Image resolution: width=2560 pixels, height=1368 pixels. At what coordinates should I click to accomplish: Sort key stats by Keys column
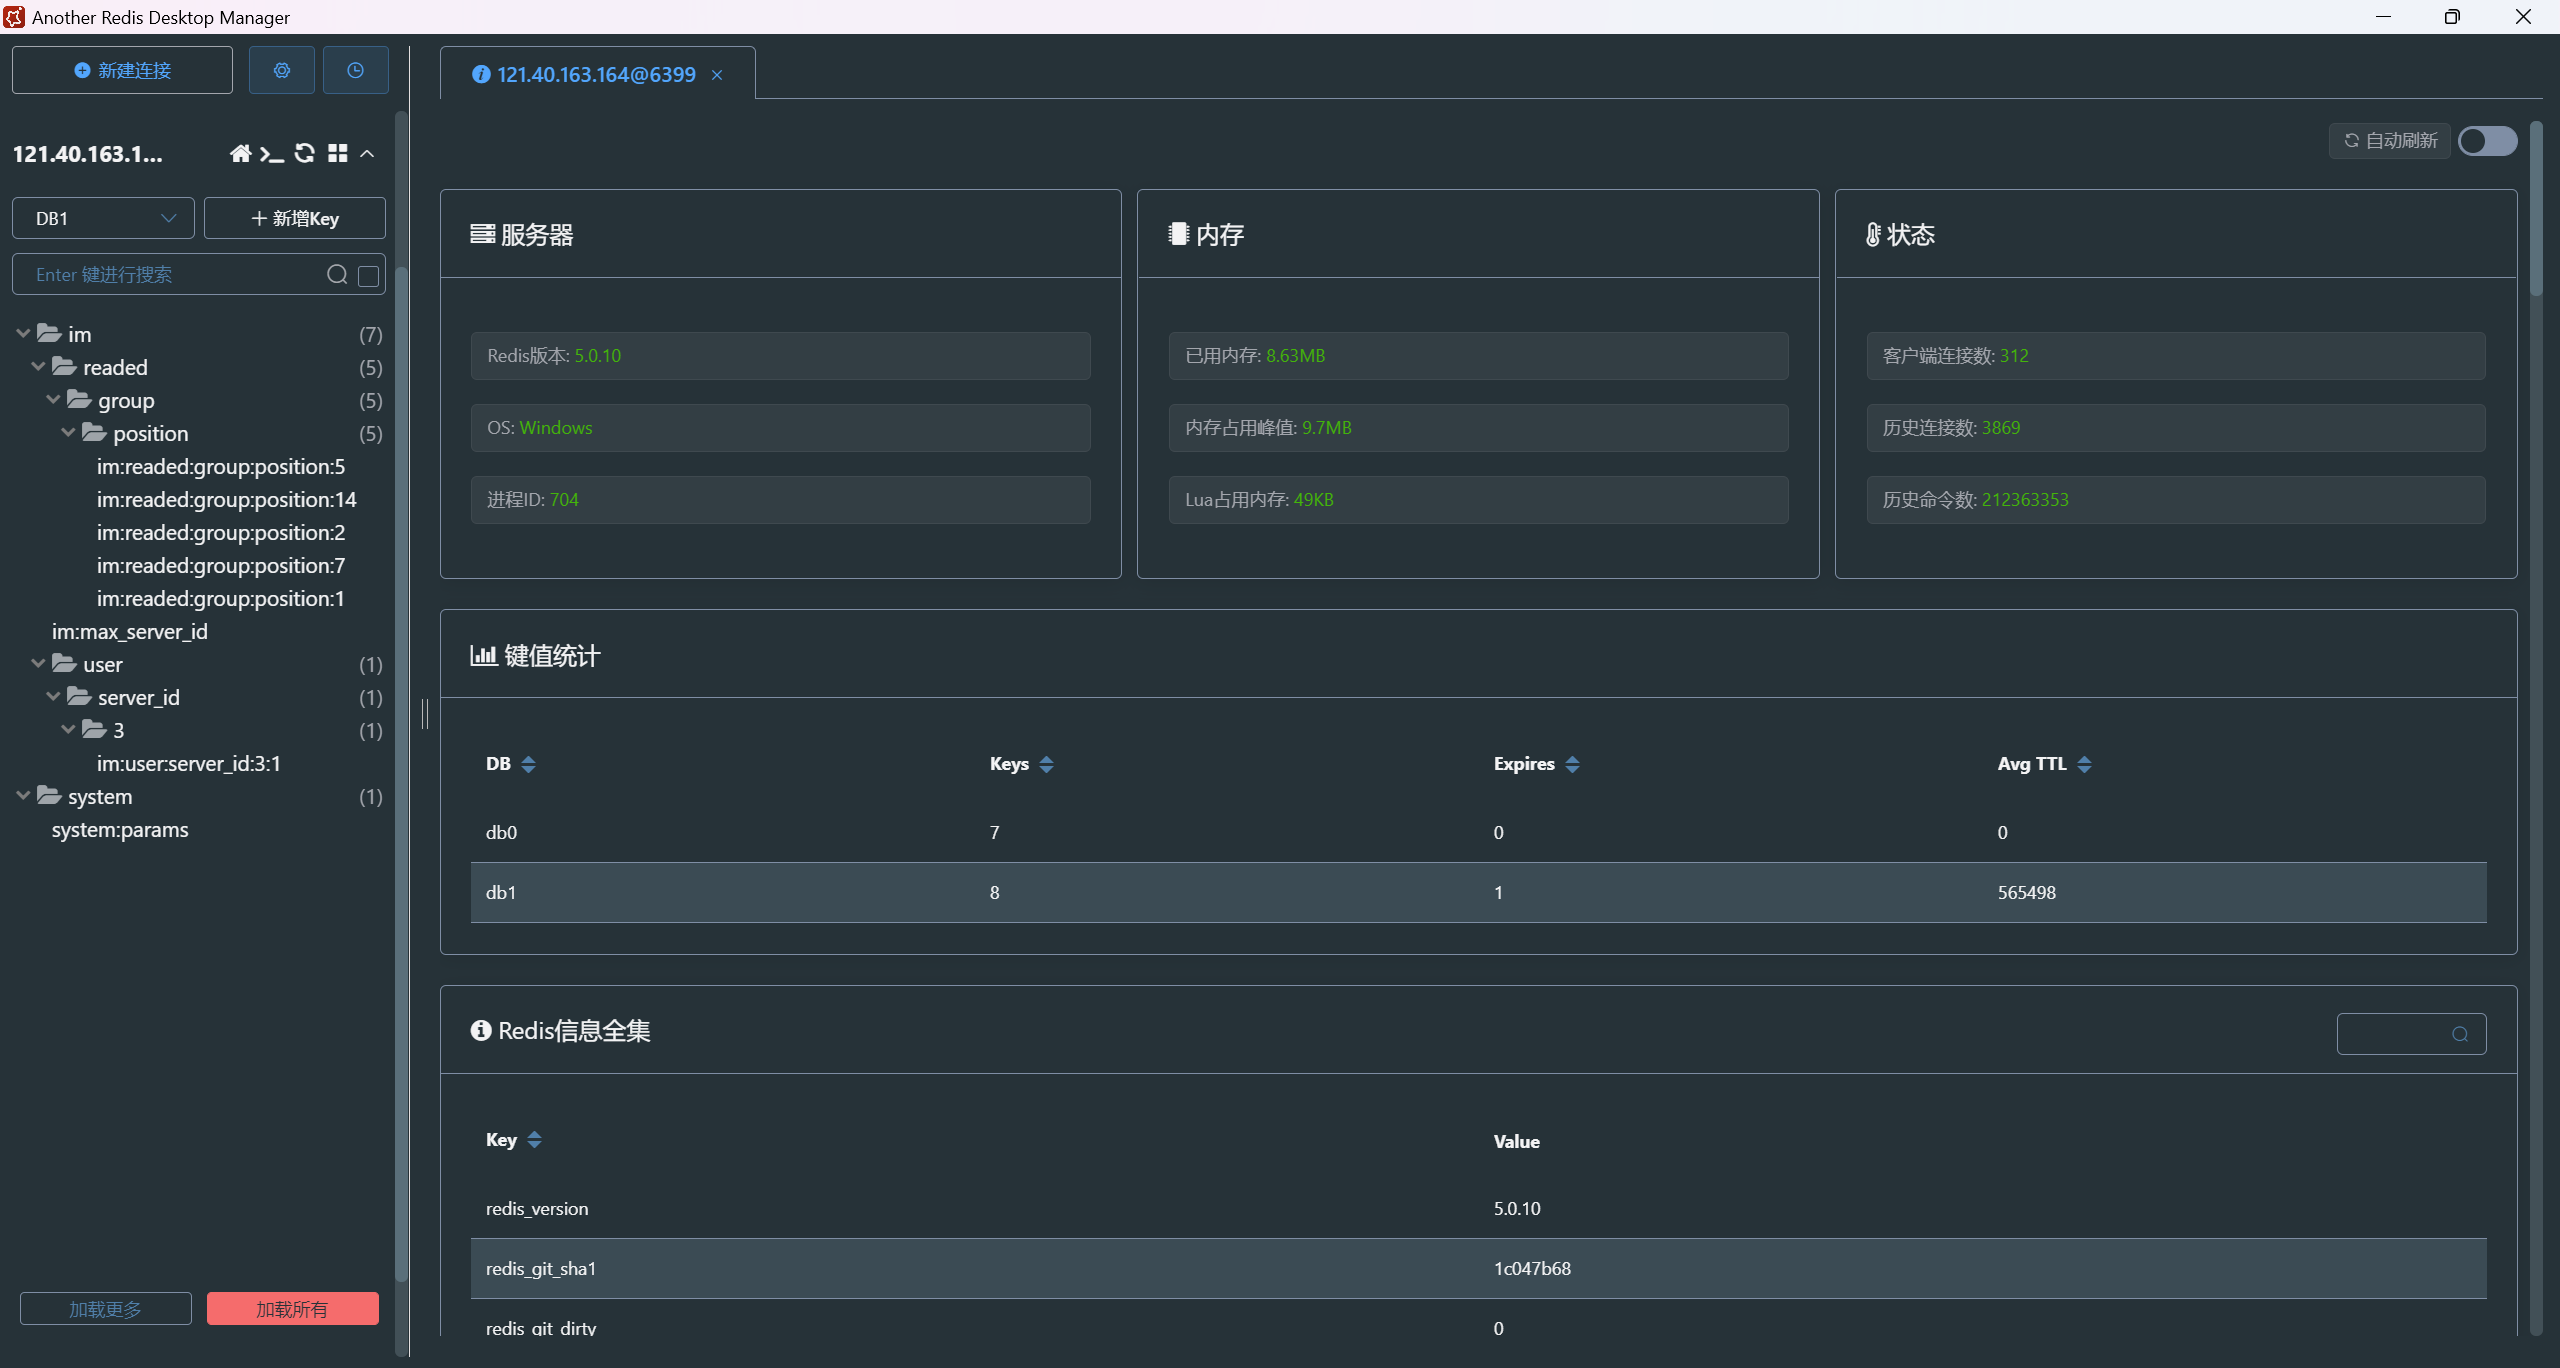1046,764
